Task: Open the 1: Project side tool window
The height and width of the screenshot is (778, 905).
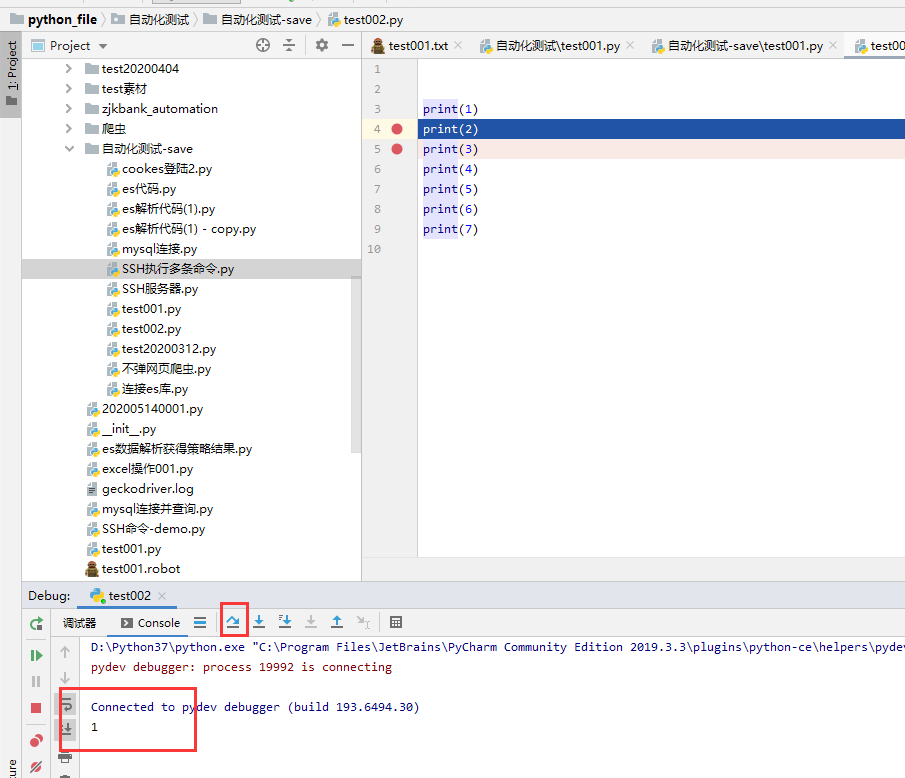Action: click(11, 74)
